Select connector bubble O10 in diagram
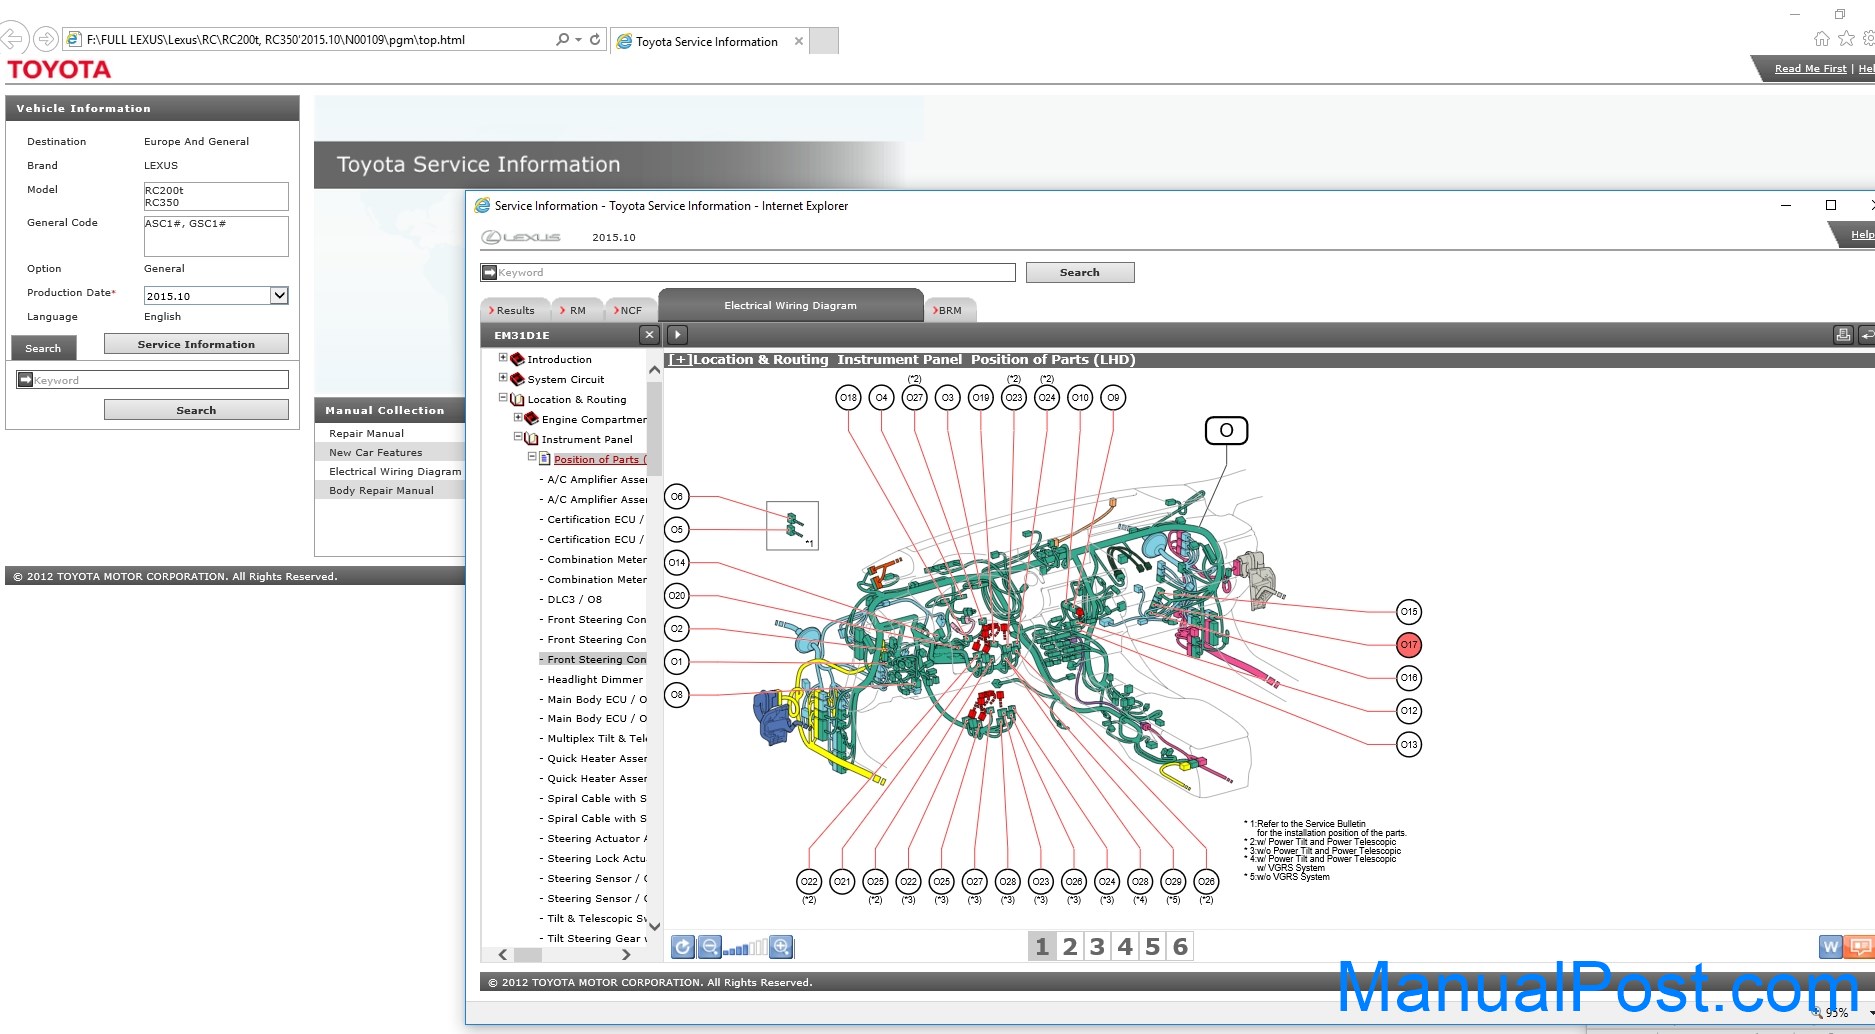1875x1034 pixels. pos(1080,398)
